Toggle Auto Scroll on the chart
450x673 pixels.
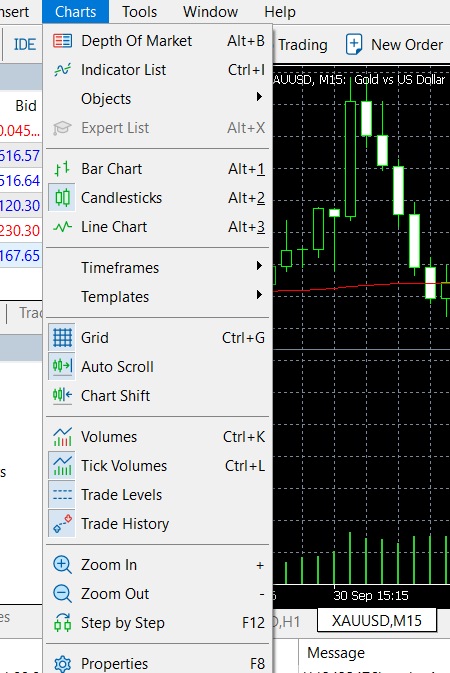(x=157, y=367)
